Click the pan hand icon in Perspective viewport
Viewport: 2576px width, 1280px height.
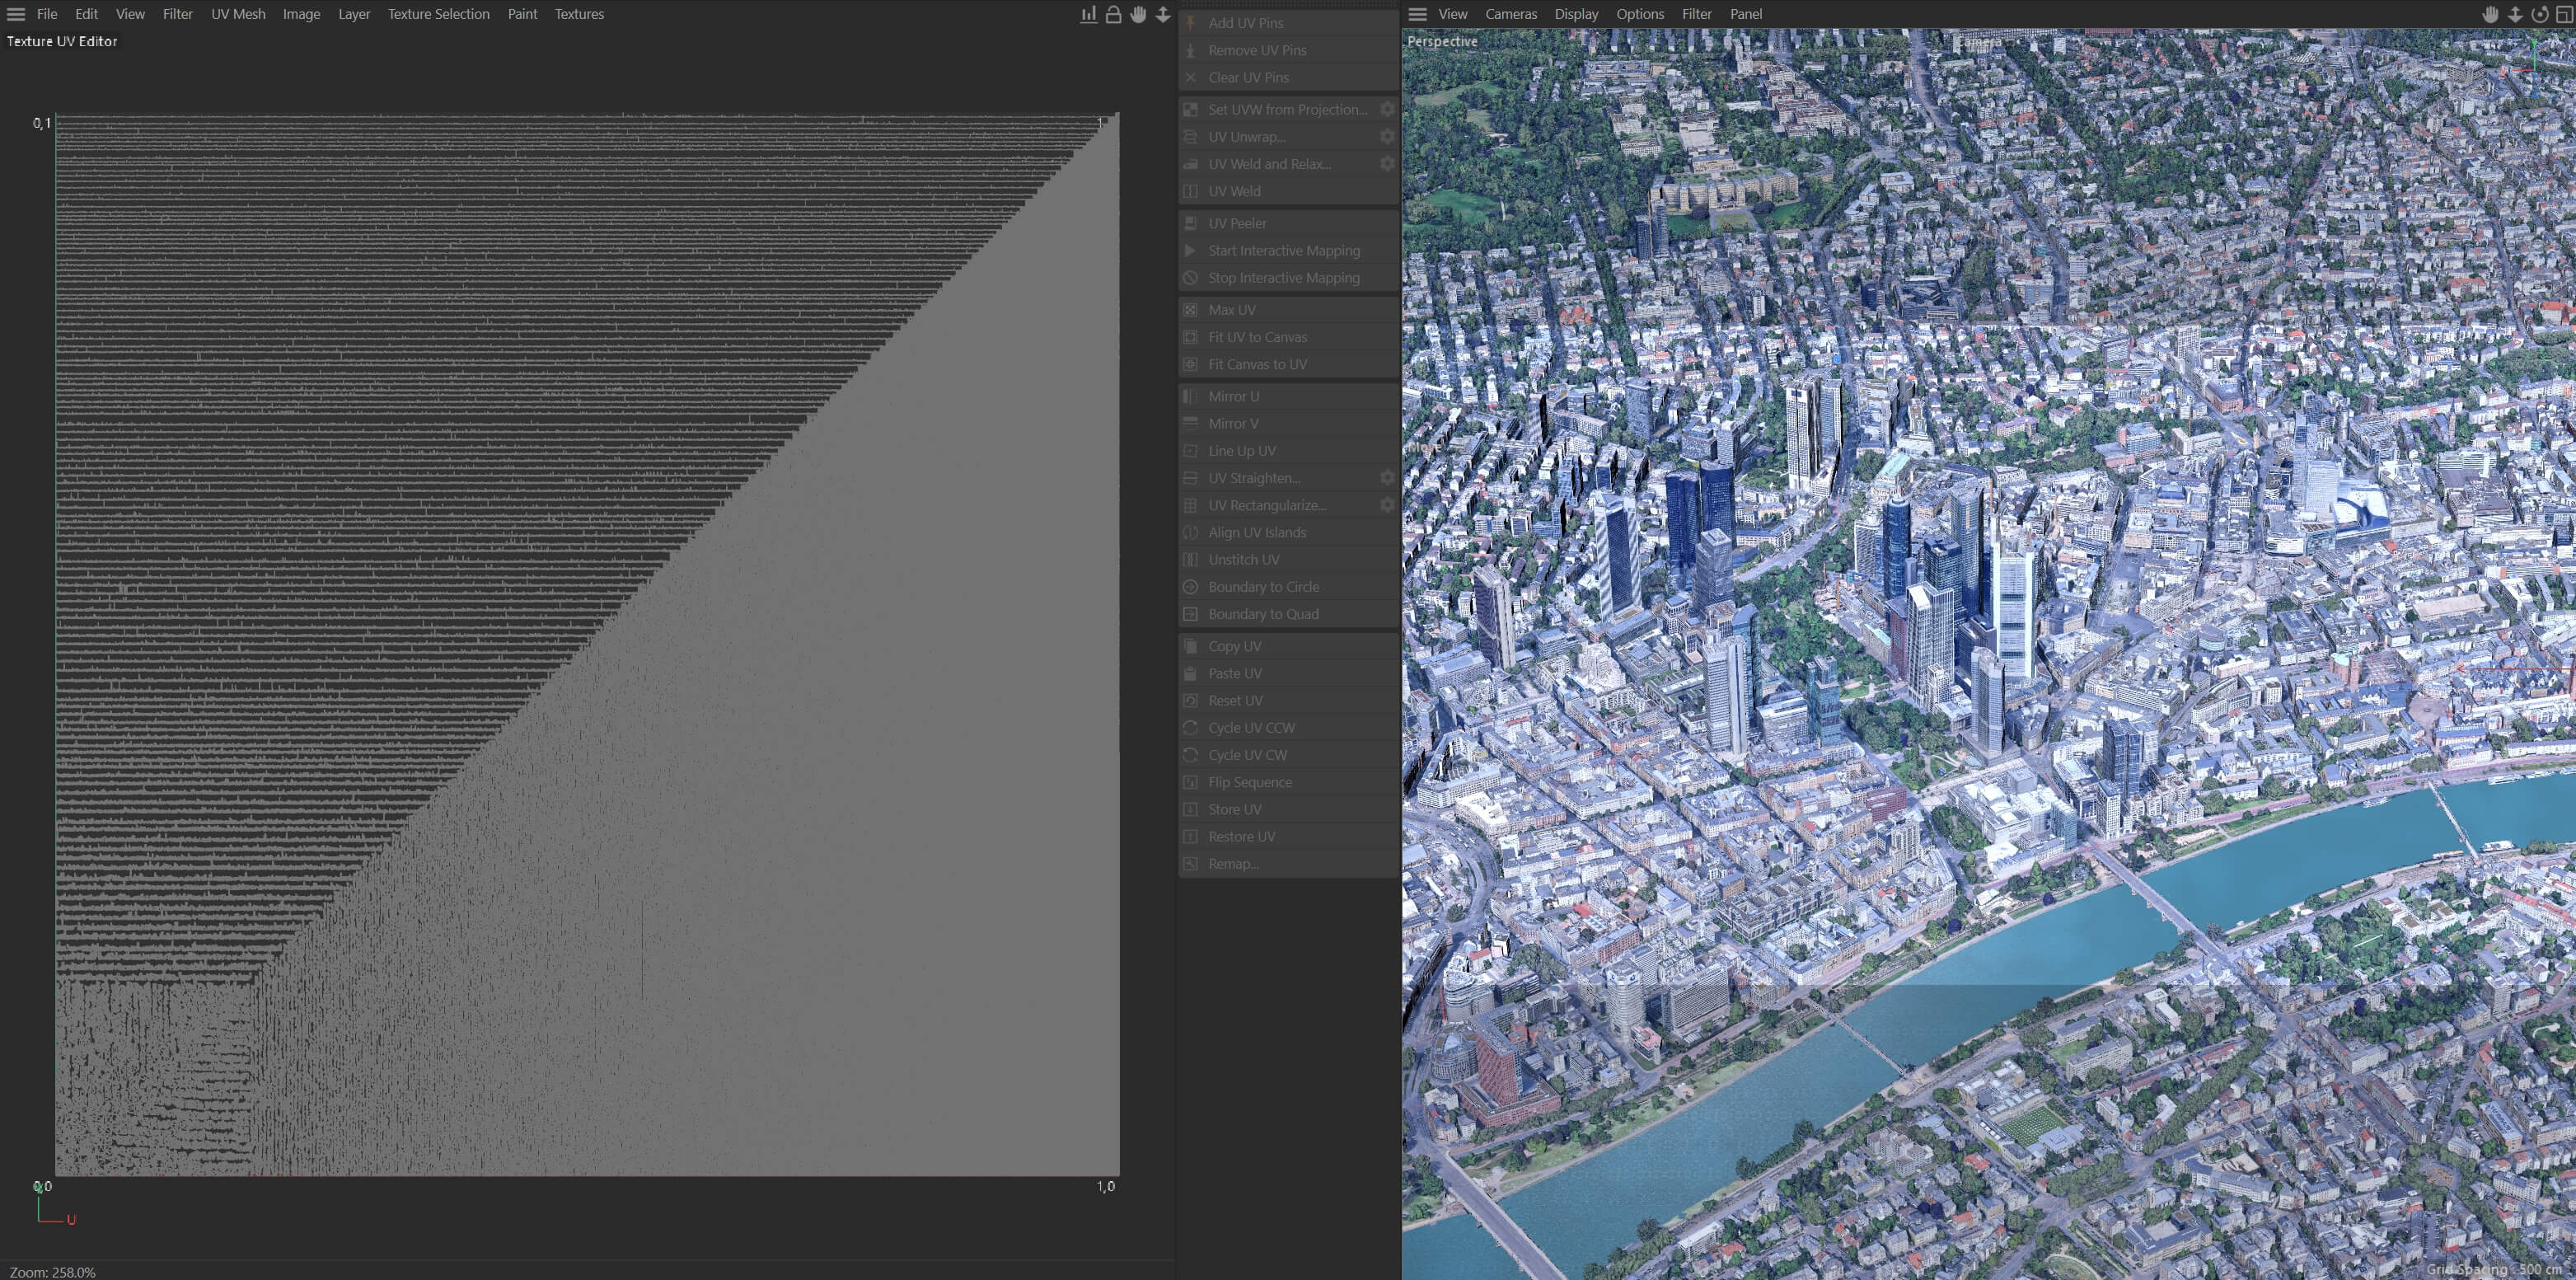click(2490, 14)
